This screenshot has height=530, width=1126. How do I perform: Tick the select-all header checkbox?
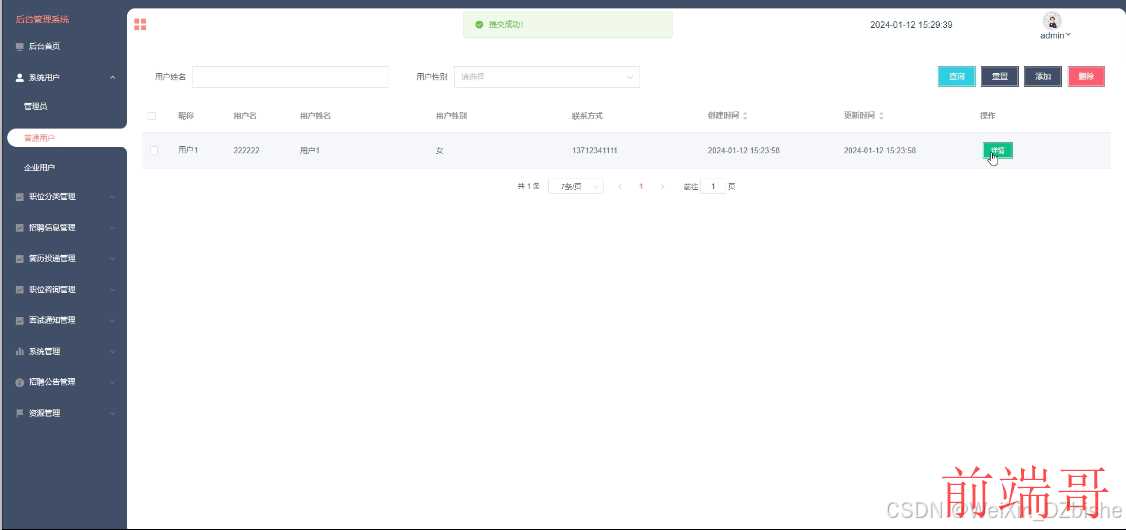pos(152,116)
